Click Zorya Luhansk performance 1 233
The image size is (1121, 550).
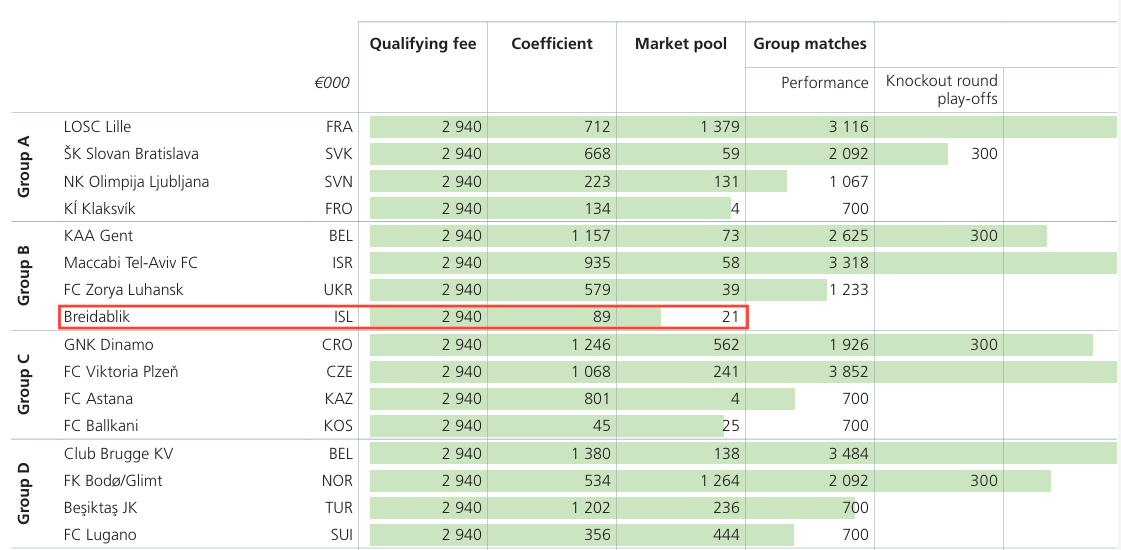tap(849, 290)
